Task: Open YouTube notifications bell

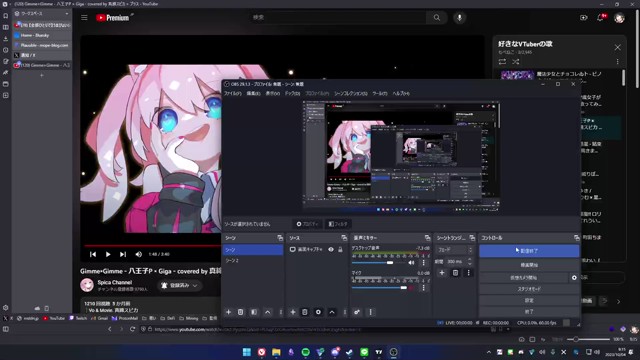Action: click(x=600, y=18)
